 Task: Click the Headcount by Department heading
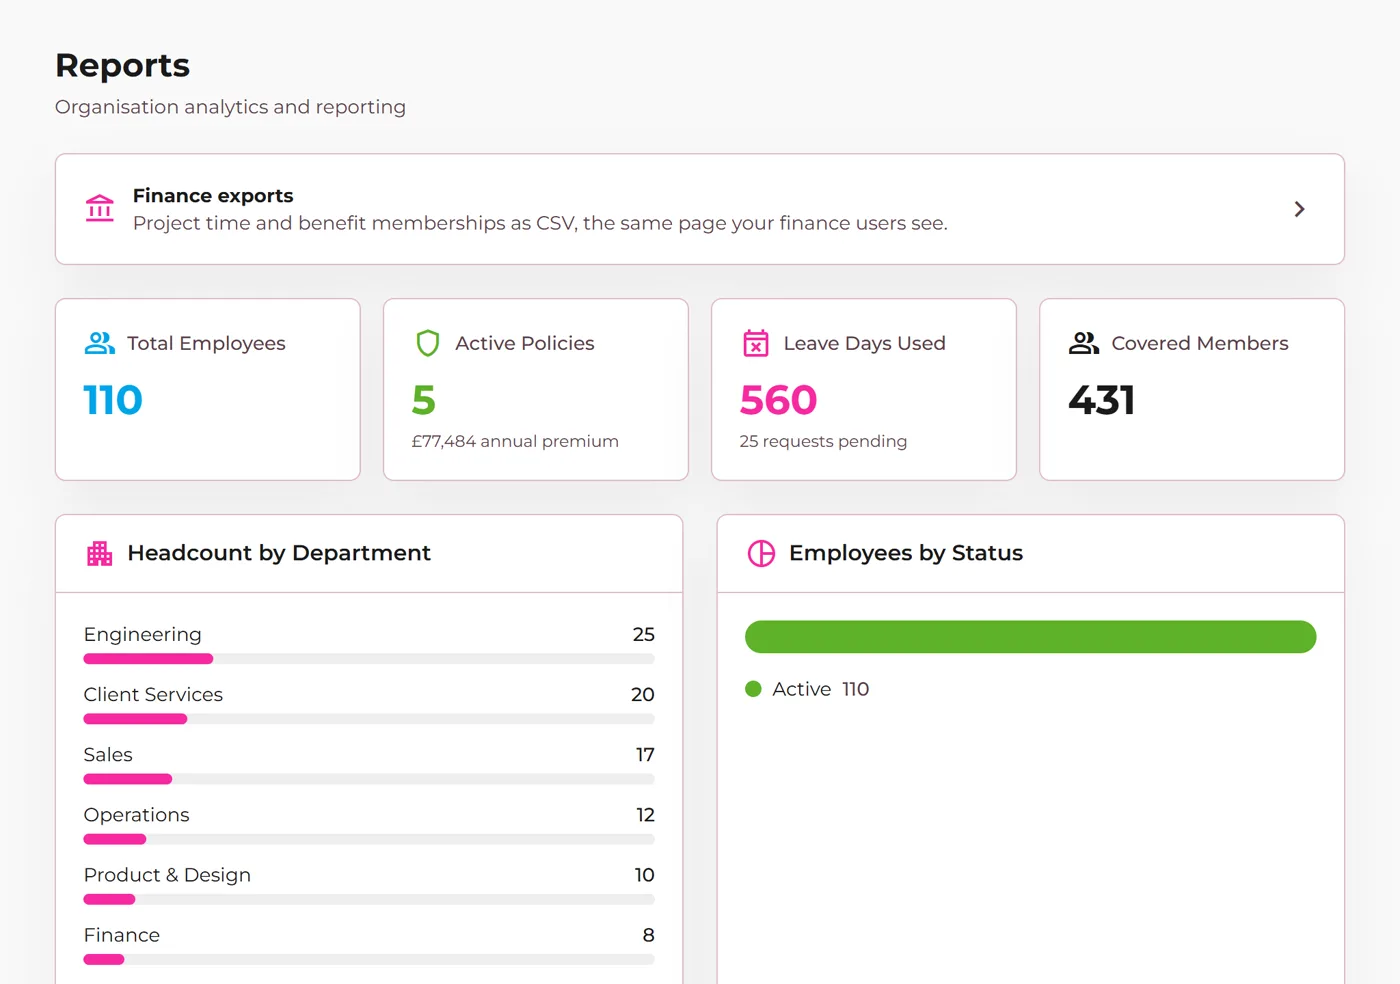click(x=279, y=553)
